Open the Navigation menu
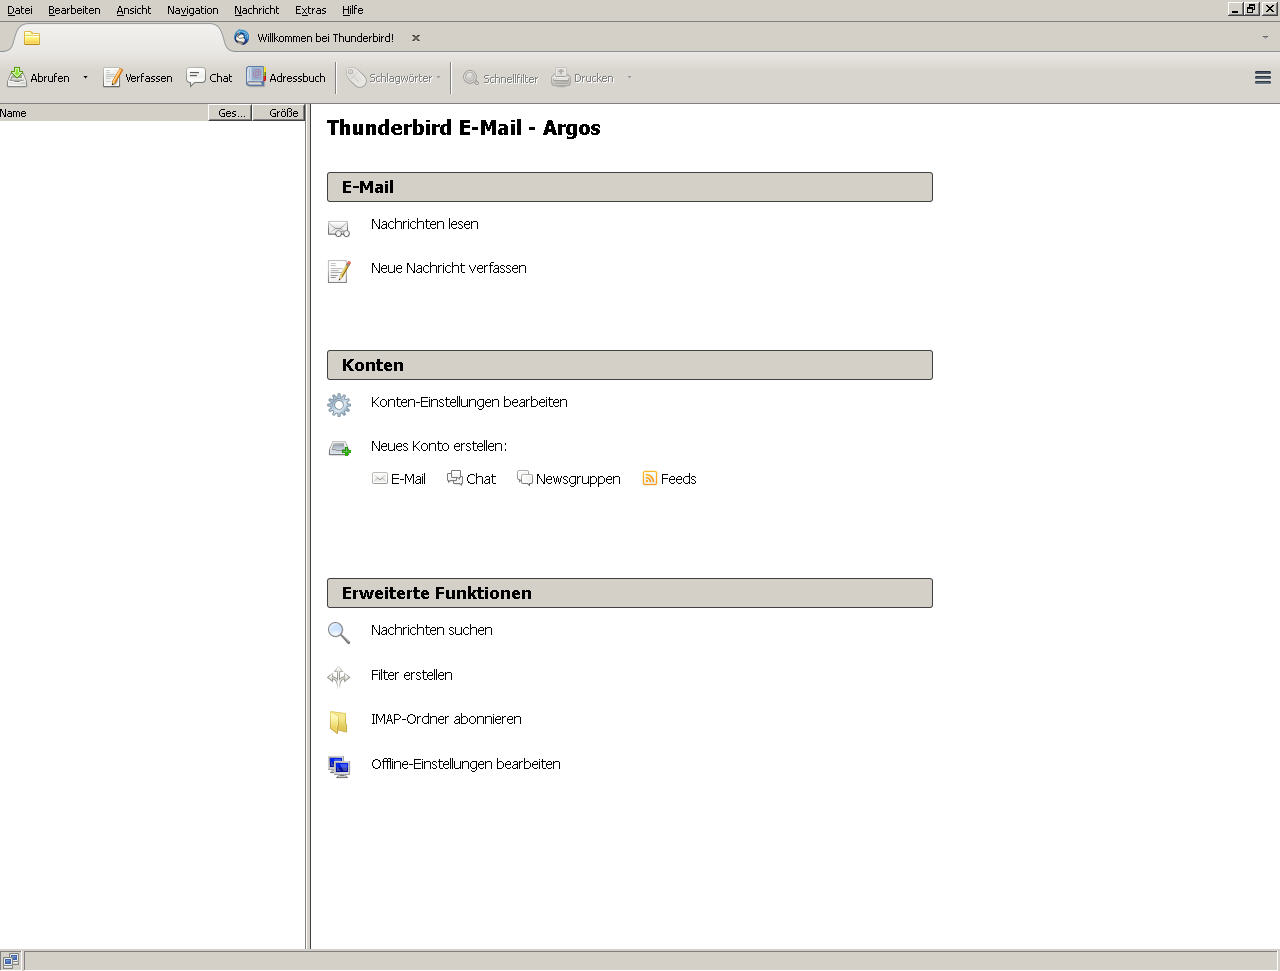The width and height of the screenshot is (1280, 971). point(193,10)
